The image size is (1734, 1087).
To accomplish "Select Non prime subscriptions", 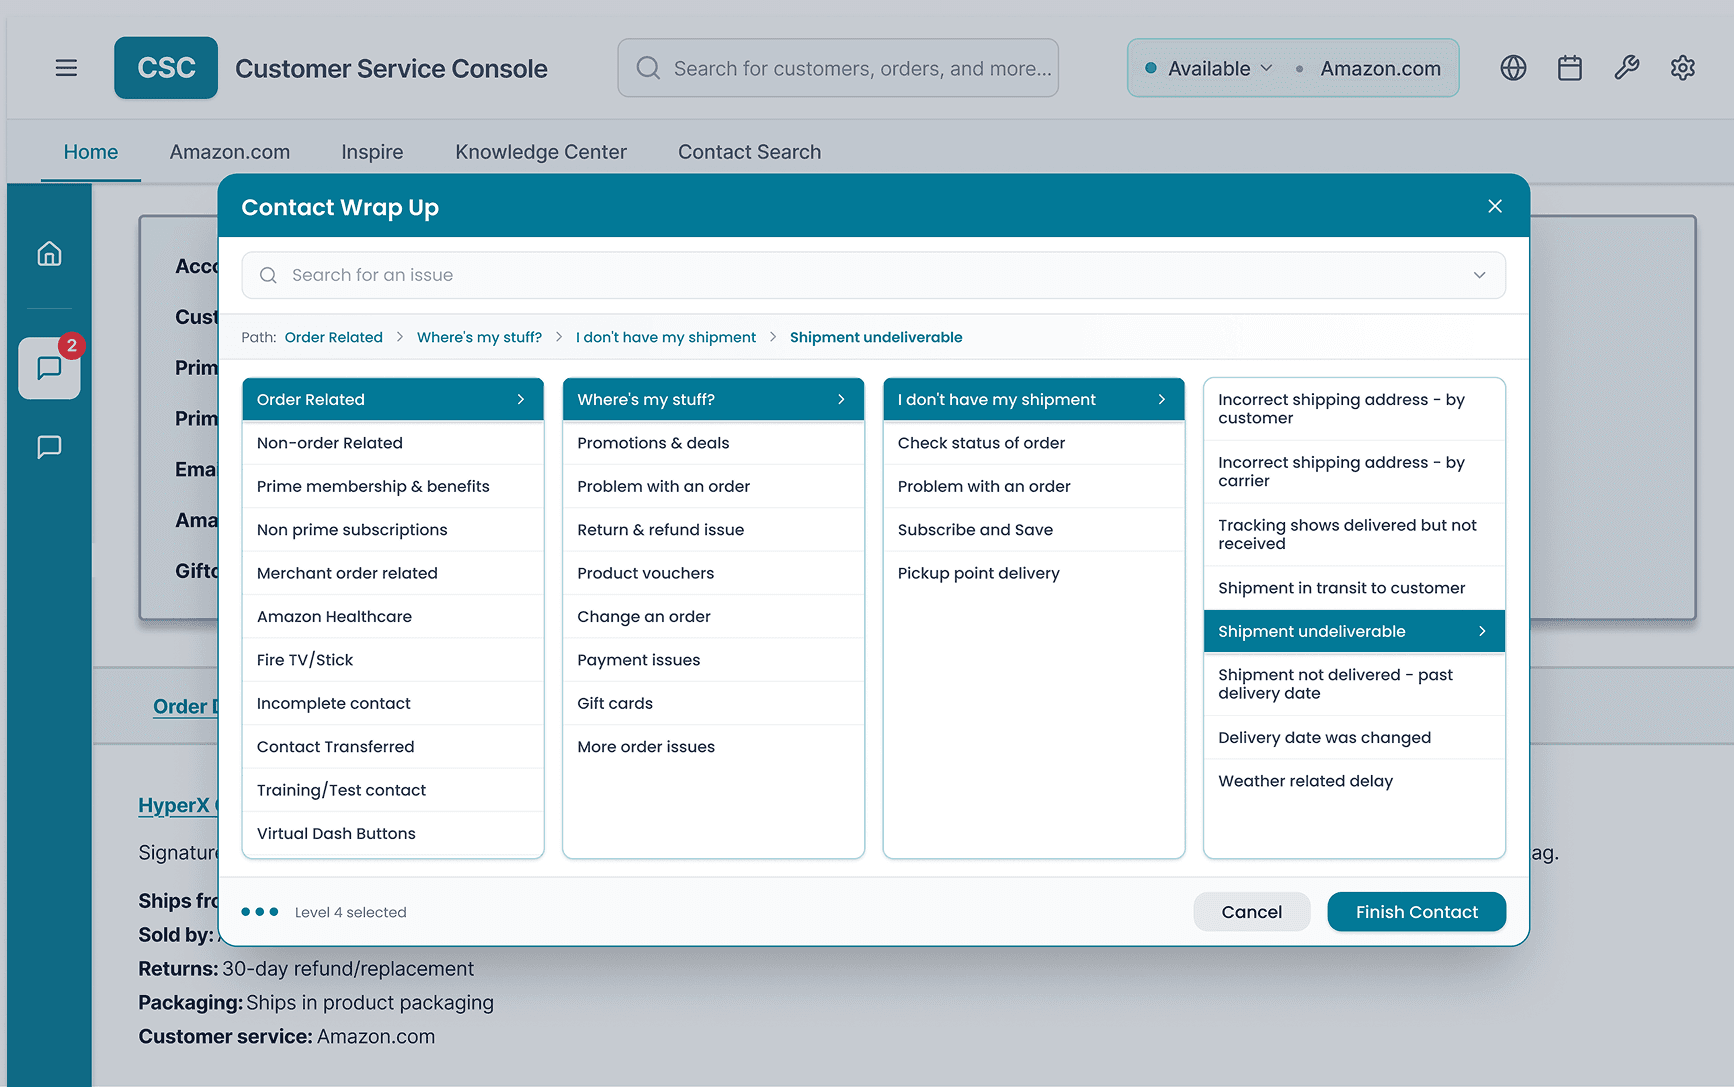I will click(393, 530).
